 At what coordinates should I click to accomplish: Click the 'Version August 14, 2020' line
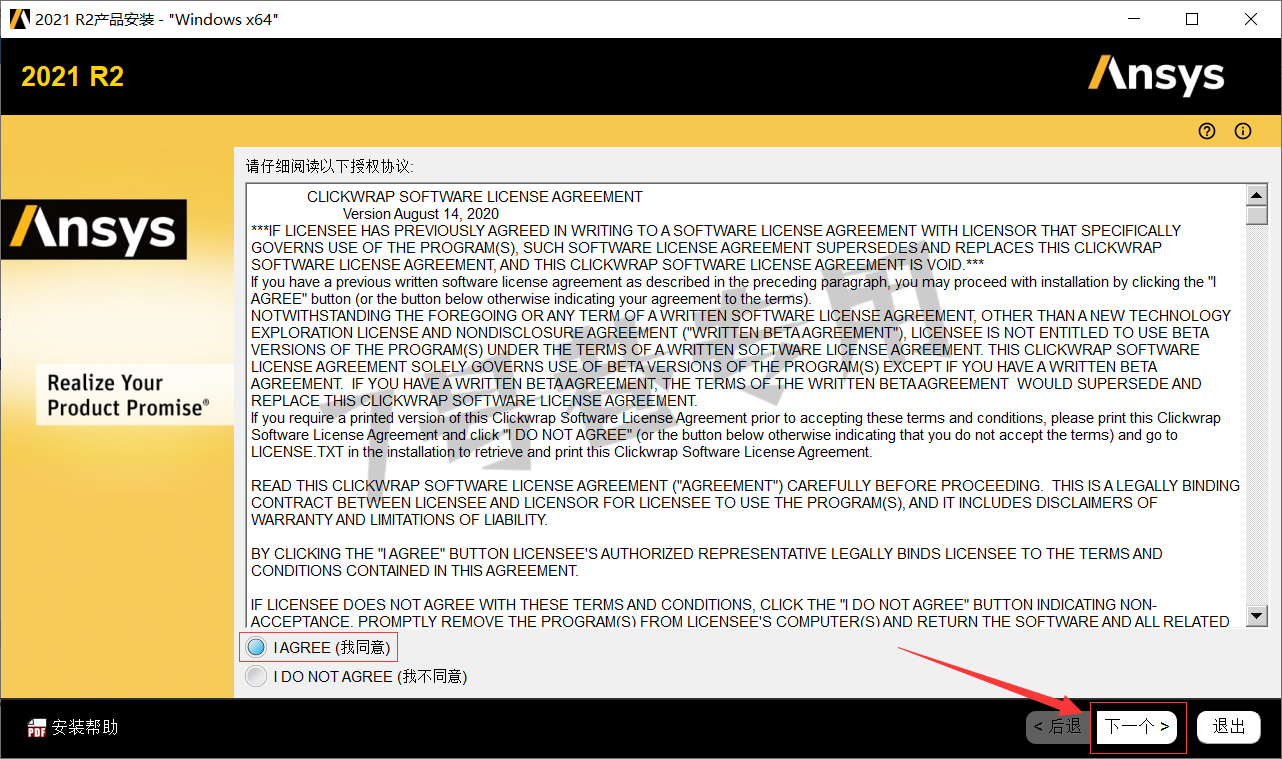click(421, 214)
